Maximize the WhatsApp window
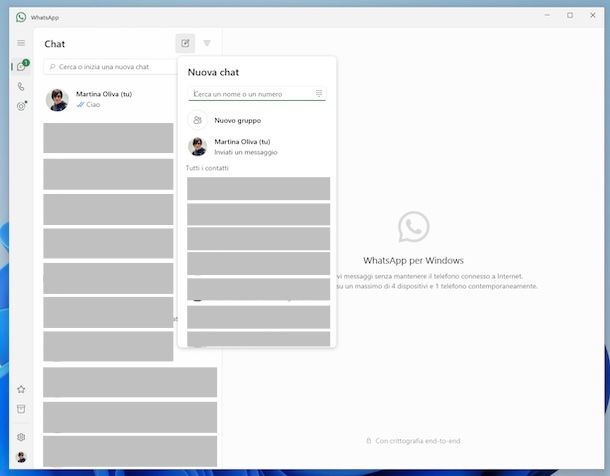The image size is (610, 476). (x=570, y=15)
